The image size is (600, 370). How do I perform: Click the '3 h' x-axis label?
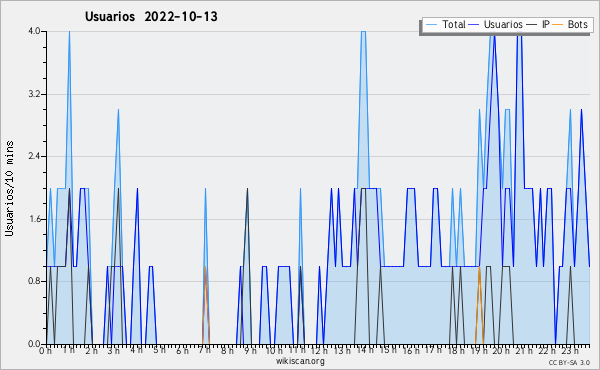pyautogui.click(x=113, y=350)
